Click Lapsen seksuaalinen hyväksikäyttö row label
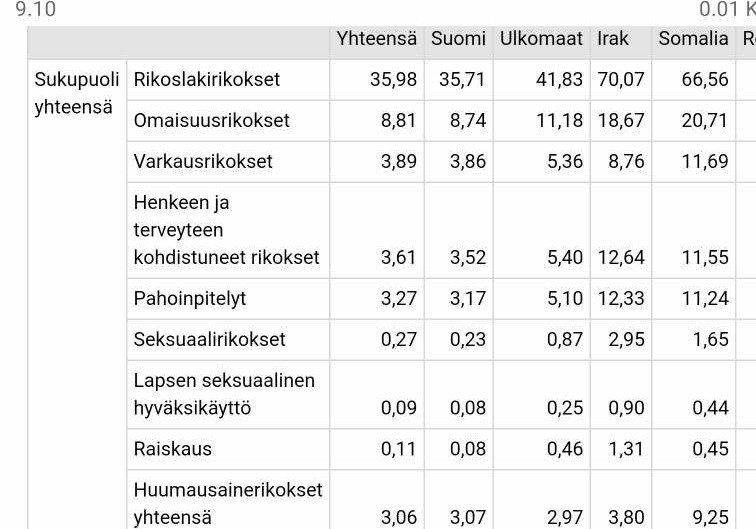The height and width of the screenshot is (529, 756). click(x=224, y=394)
